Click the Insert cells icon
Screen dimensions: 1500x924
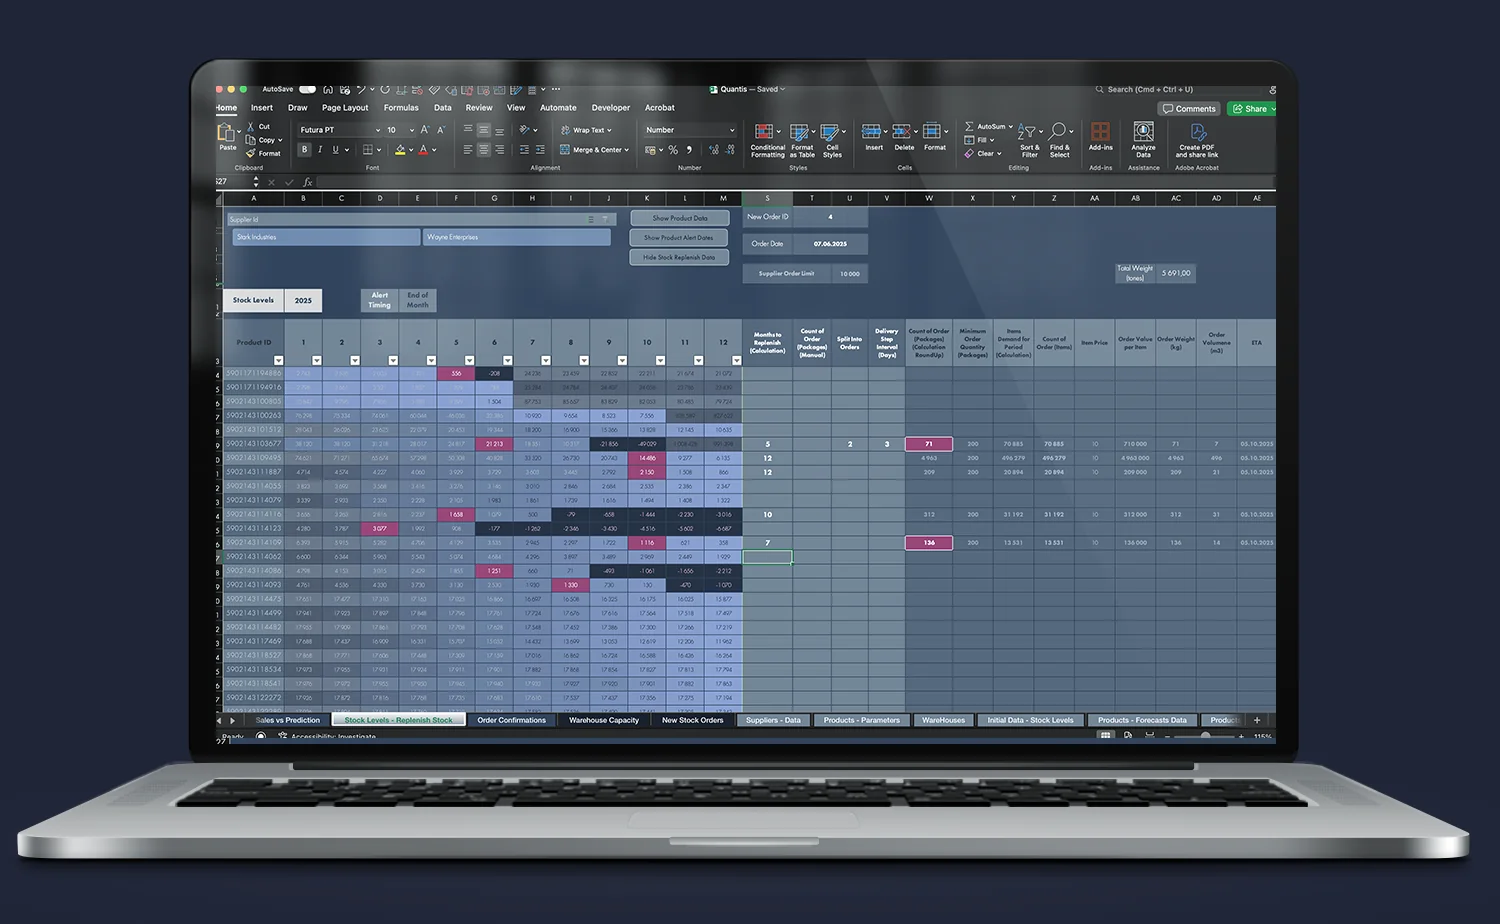click(871, 131)
